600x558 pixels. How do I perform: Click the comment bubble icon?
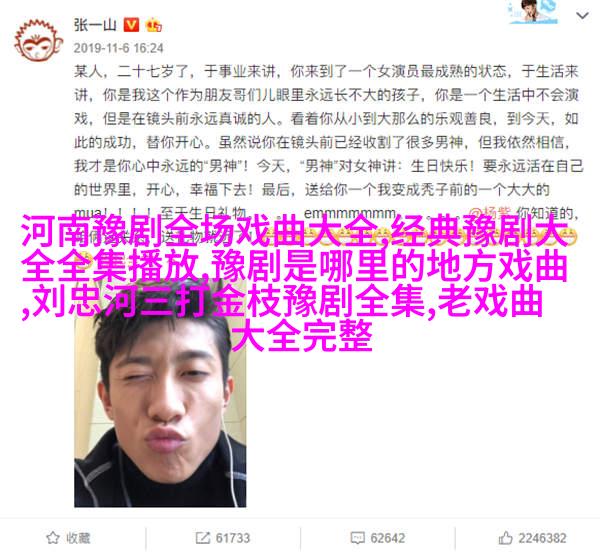(x=357, y=538)
